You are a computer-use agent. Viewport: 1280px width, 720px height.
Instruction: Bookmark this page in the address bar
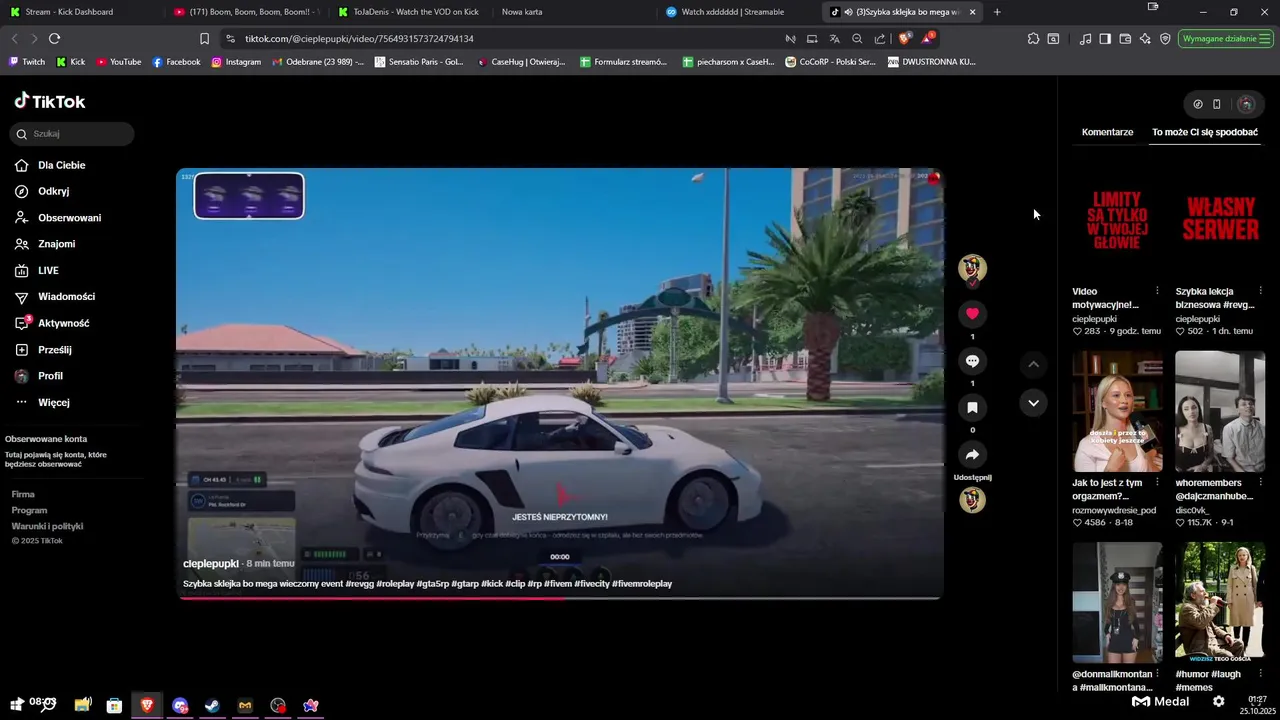coord(205,38)
